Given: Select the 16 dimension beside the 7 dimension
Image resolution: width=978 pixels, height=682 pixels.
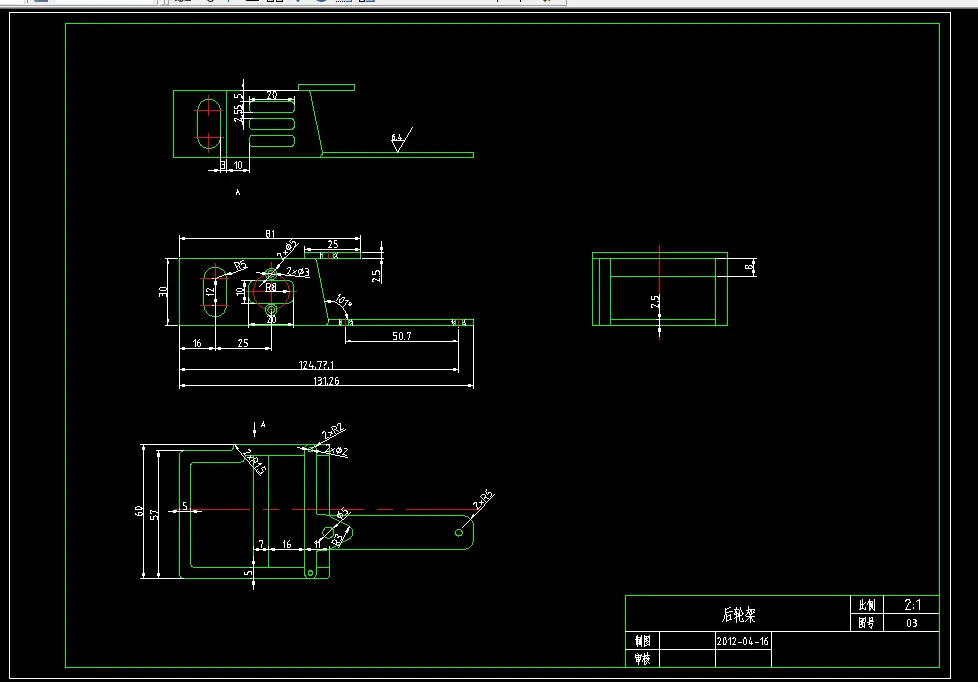Looking at the screenshot, I should point(286,544).
